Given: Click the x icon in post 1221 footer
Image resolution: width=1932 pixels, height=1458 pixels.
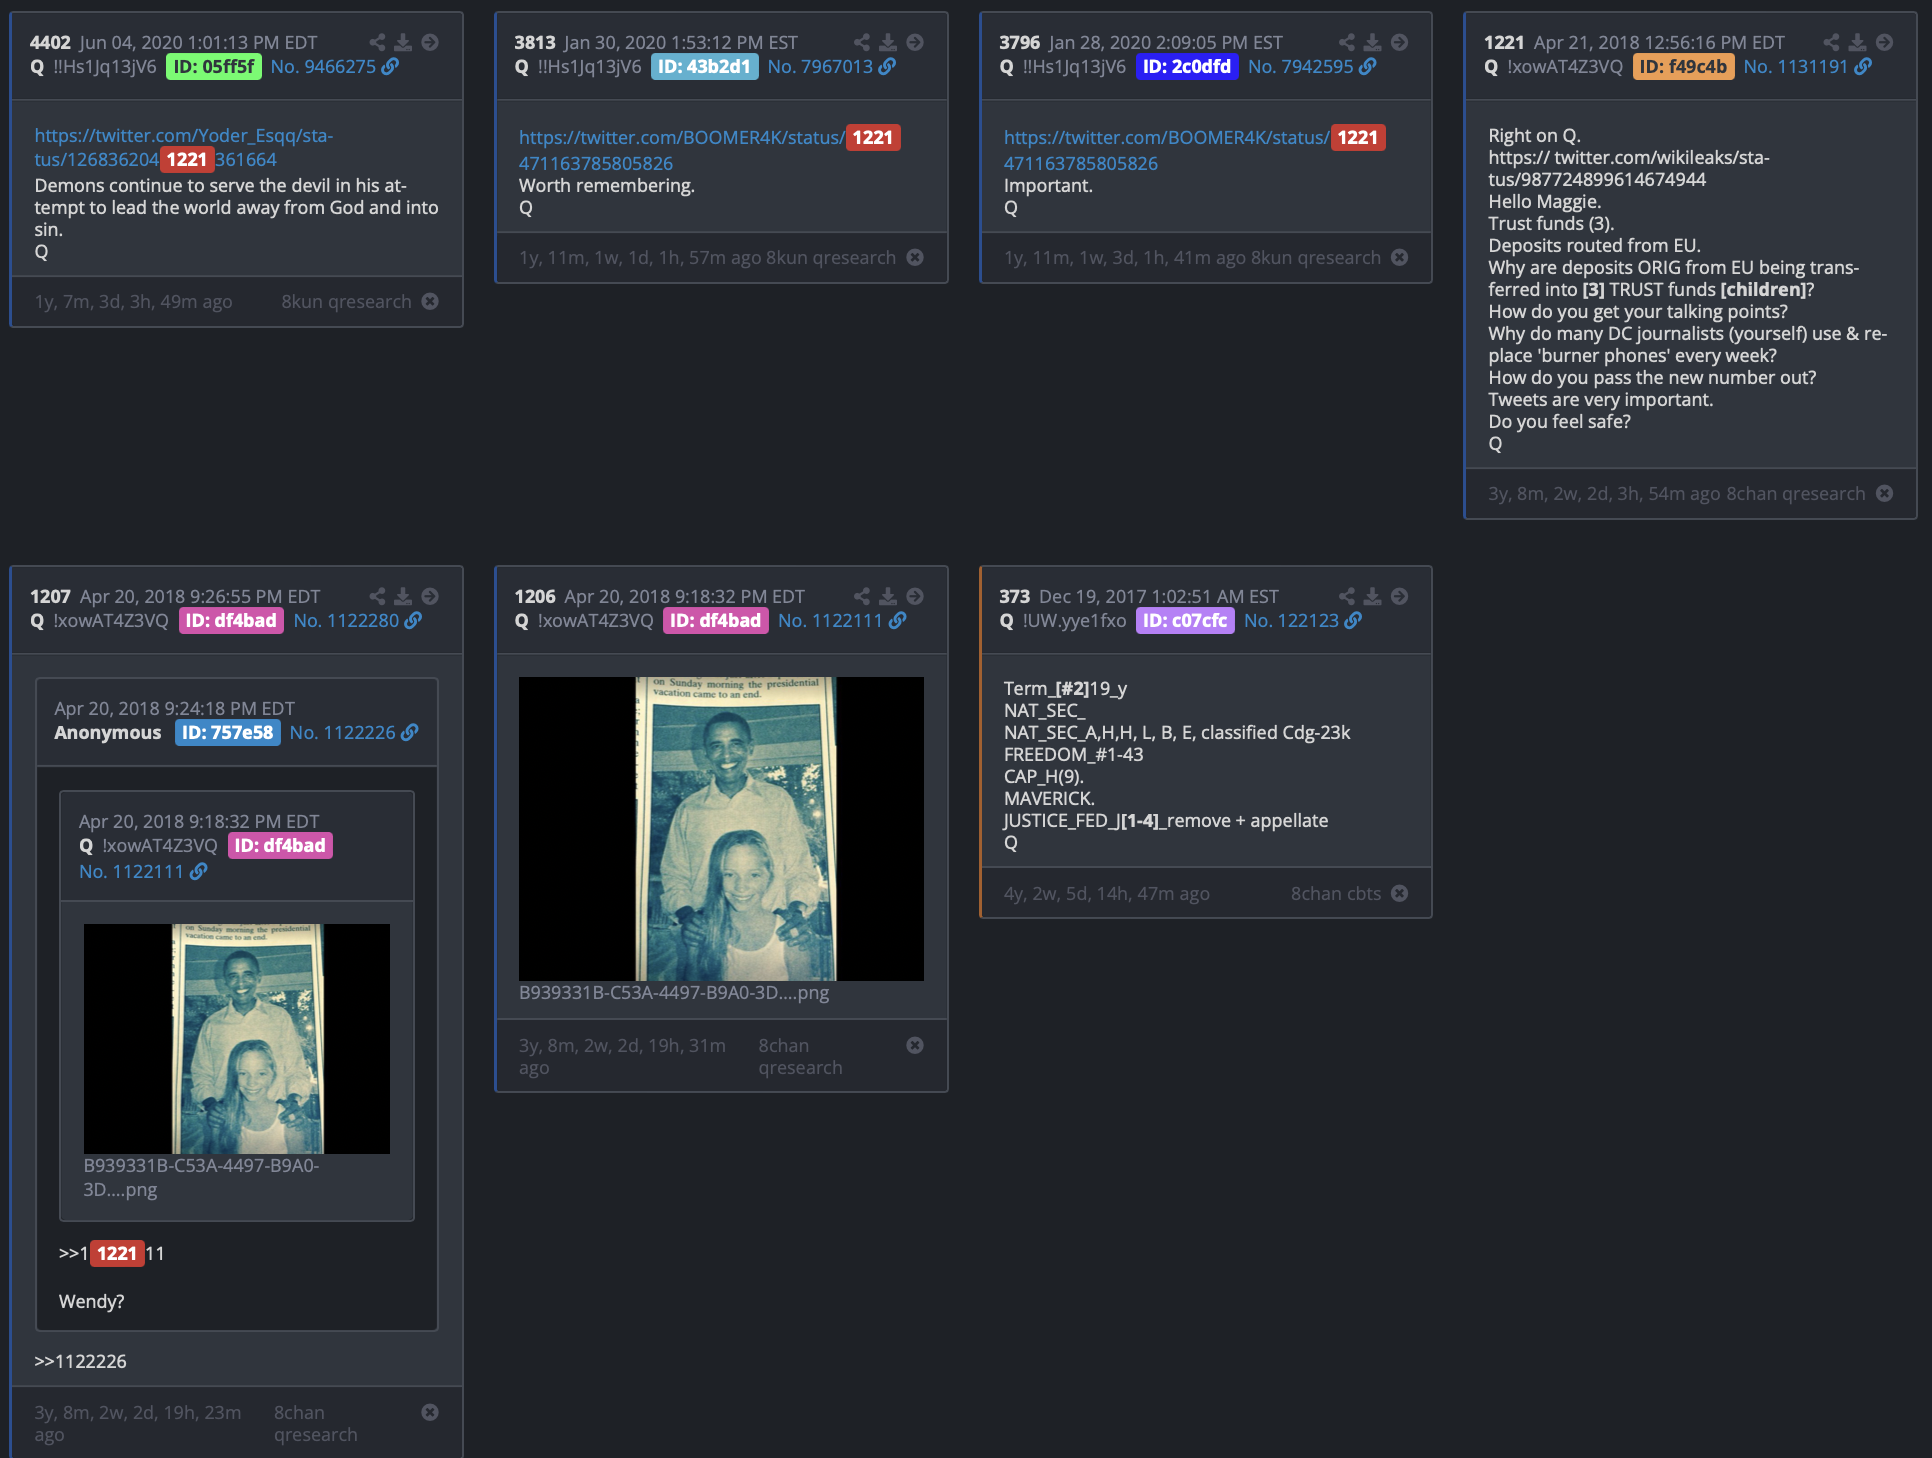Looking at the screenshot, I should click(1884, 493).
